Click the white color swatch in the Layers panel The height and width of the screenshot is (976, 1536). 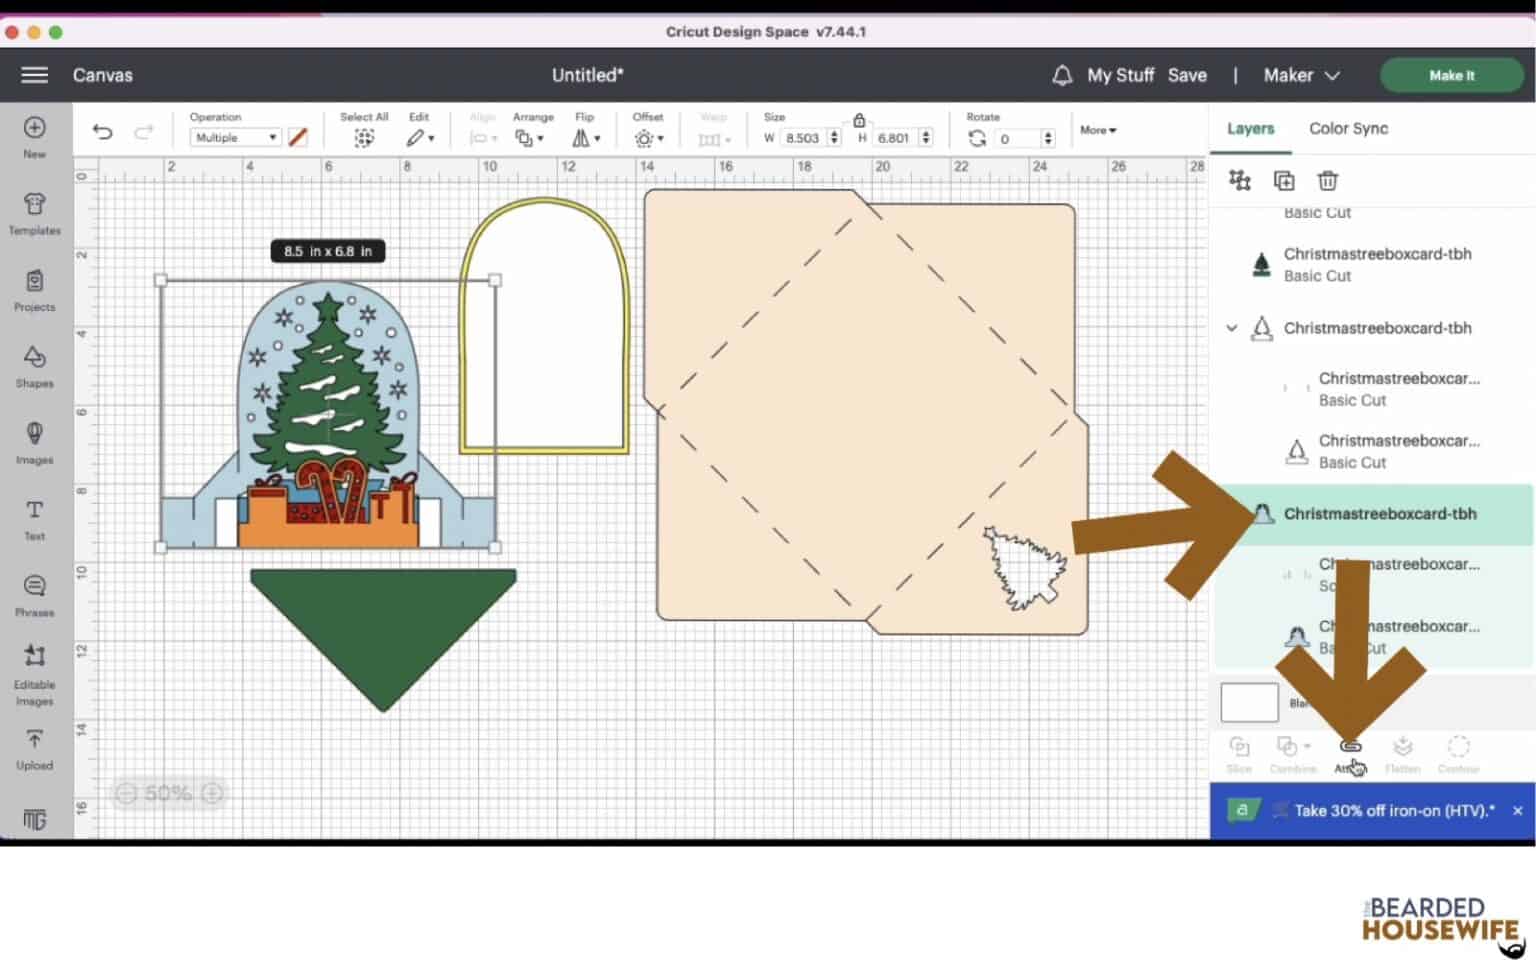point(1248,702)
